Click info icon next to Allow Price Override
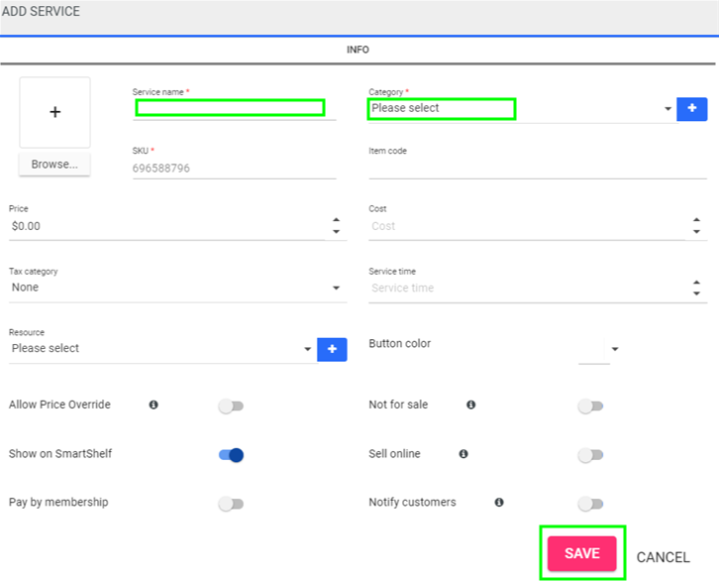This screenshot has height=586, width=719. click(153, 405)
